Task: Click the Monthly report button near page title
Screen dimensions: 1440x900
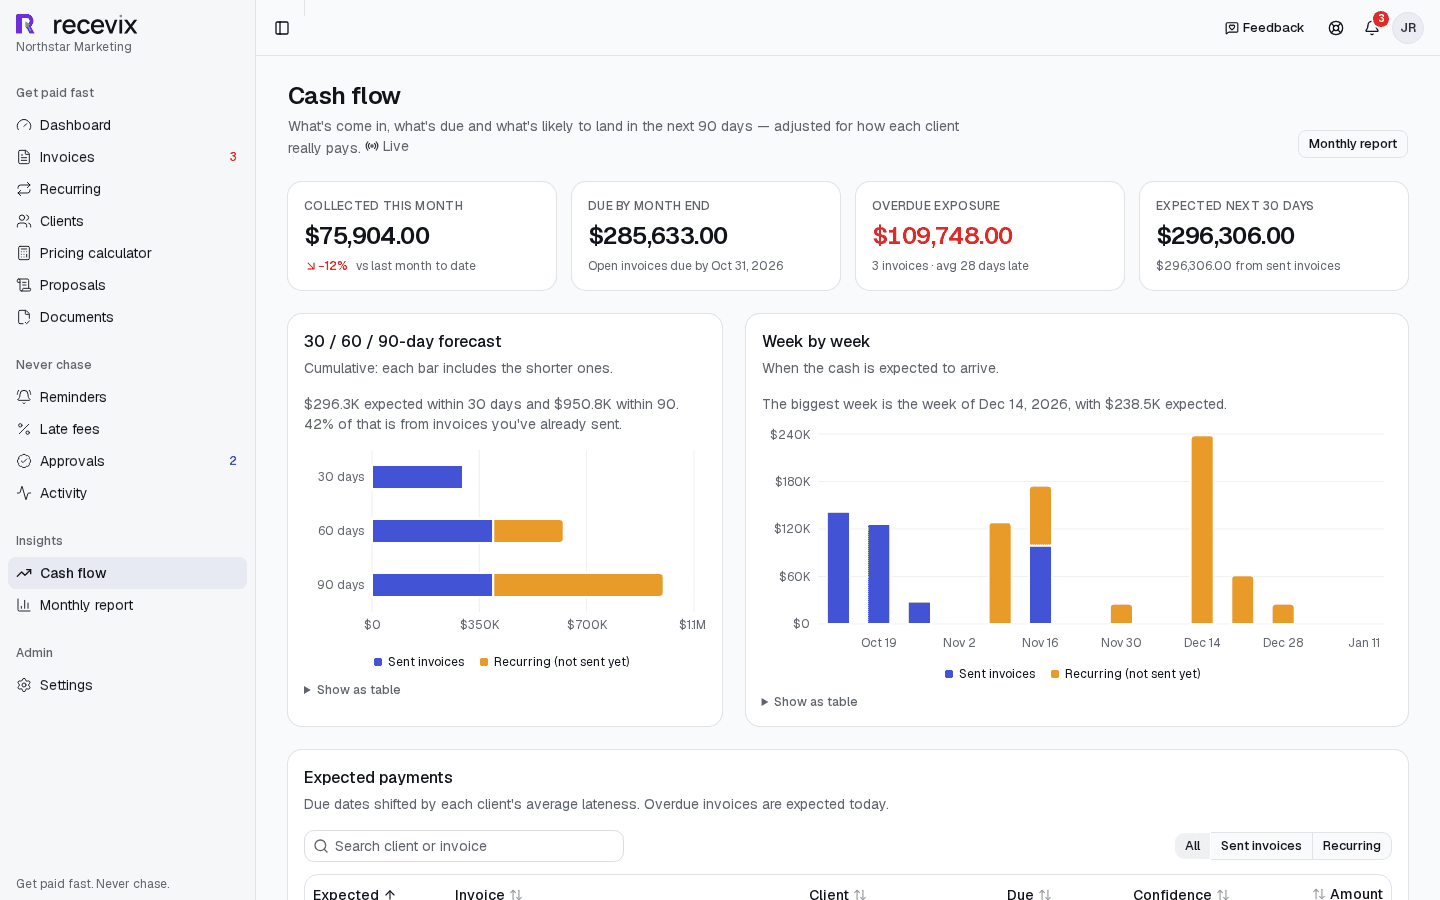Action: coord(1352,144)
